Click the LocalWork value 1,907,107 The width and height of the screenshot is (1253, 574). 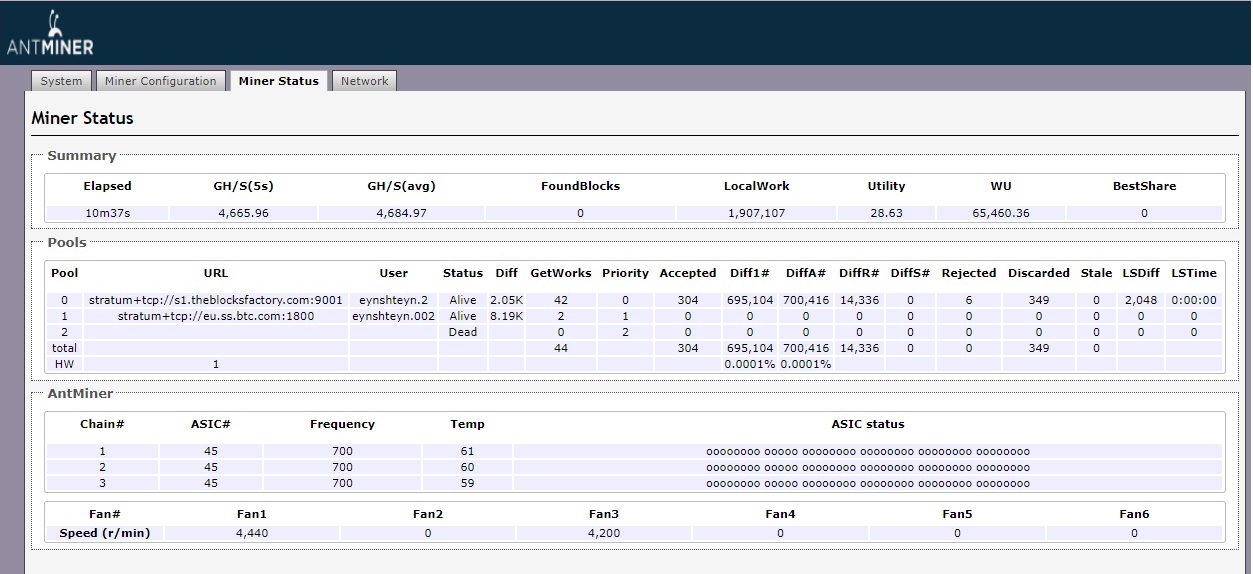[756, 213]
